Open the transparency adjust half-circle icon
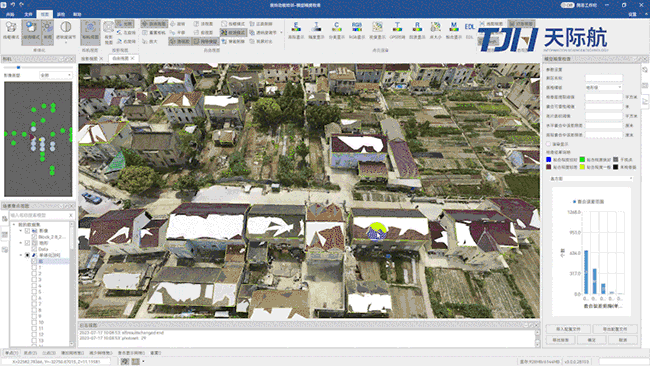The image size is (650, 366). tap(65, 27)
